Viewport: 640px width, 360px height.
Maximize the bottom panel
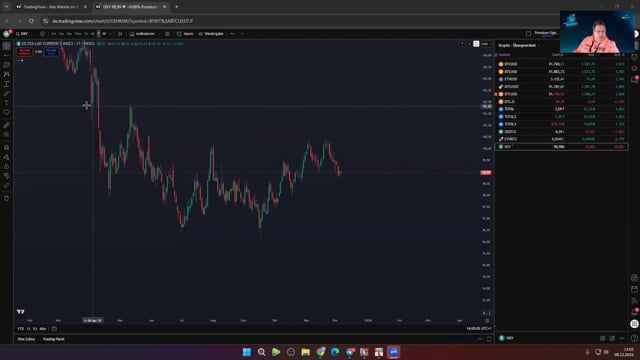489,339
